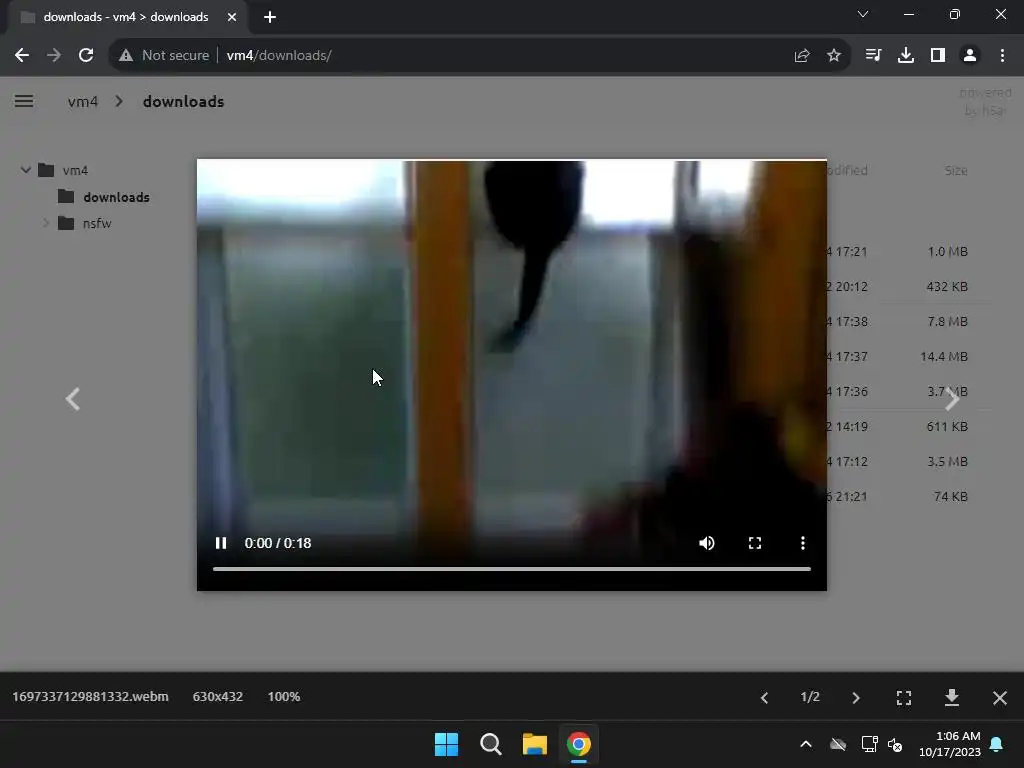Viewport: 1024px width, 768px height.
Task: Click the 74 KB size cell
Action: pyautogui.click(x=951, y=496)
